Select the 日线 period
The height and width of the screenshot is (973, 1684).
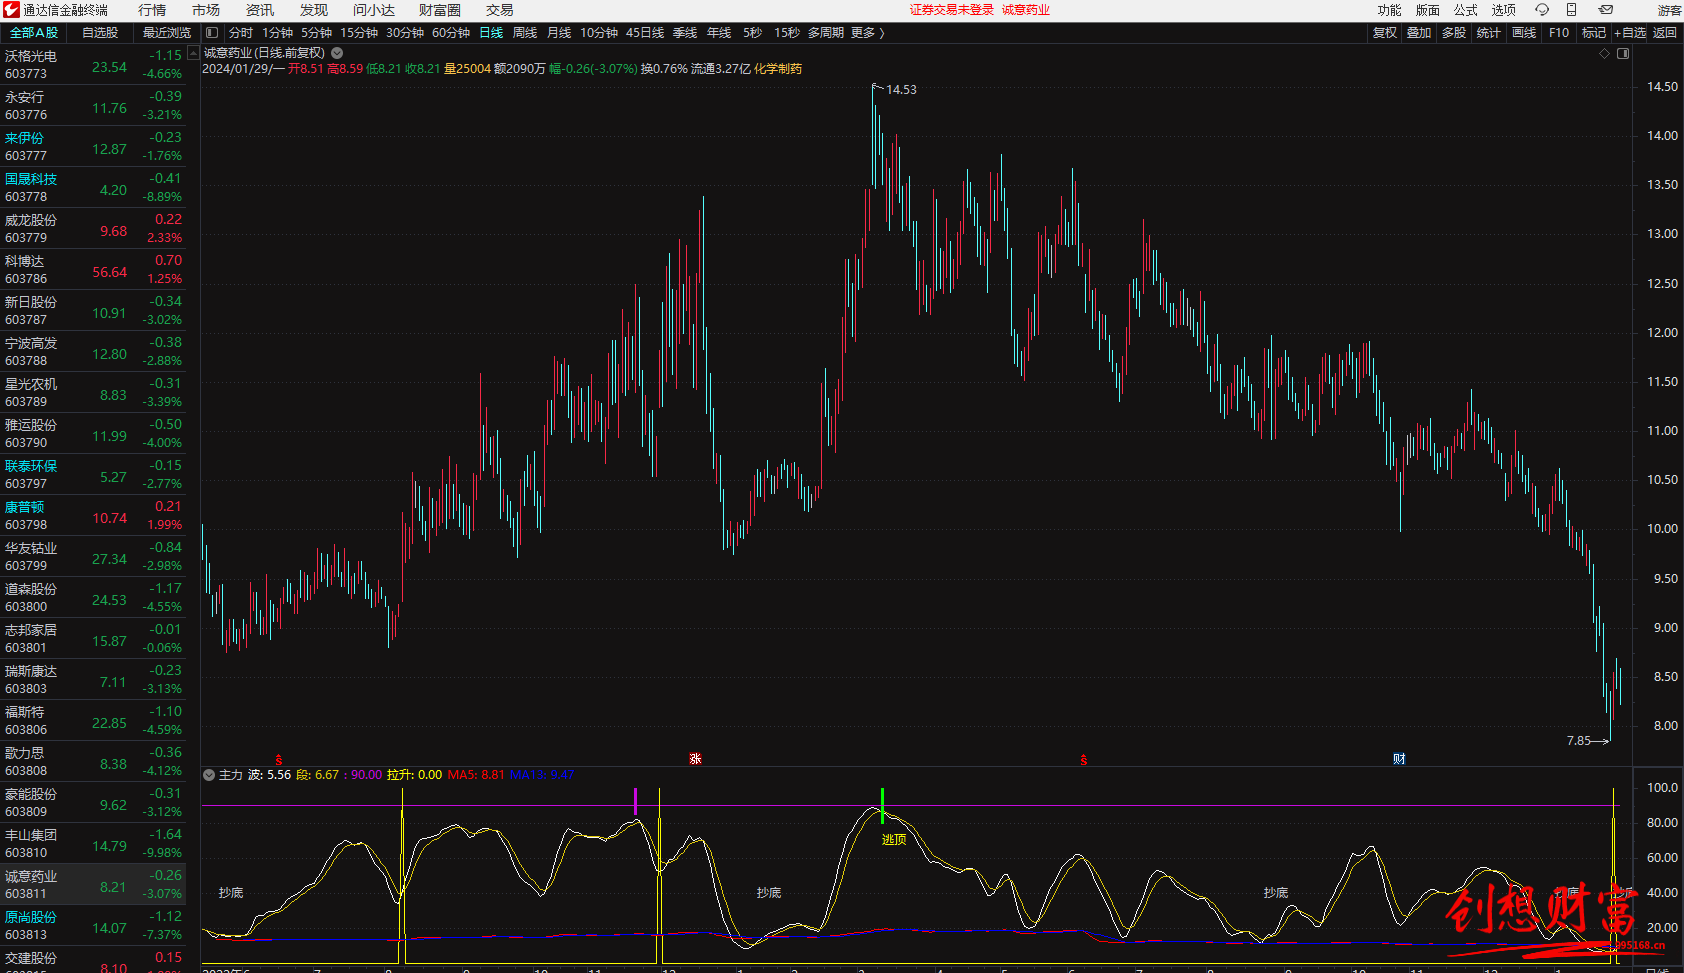491,33
